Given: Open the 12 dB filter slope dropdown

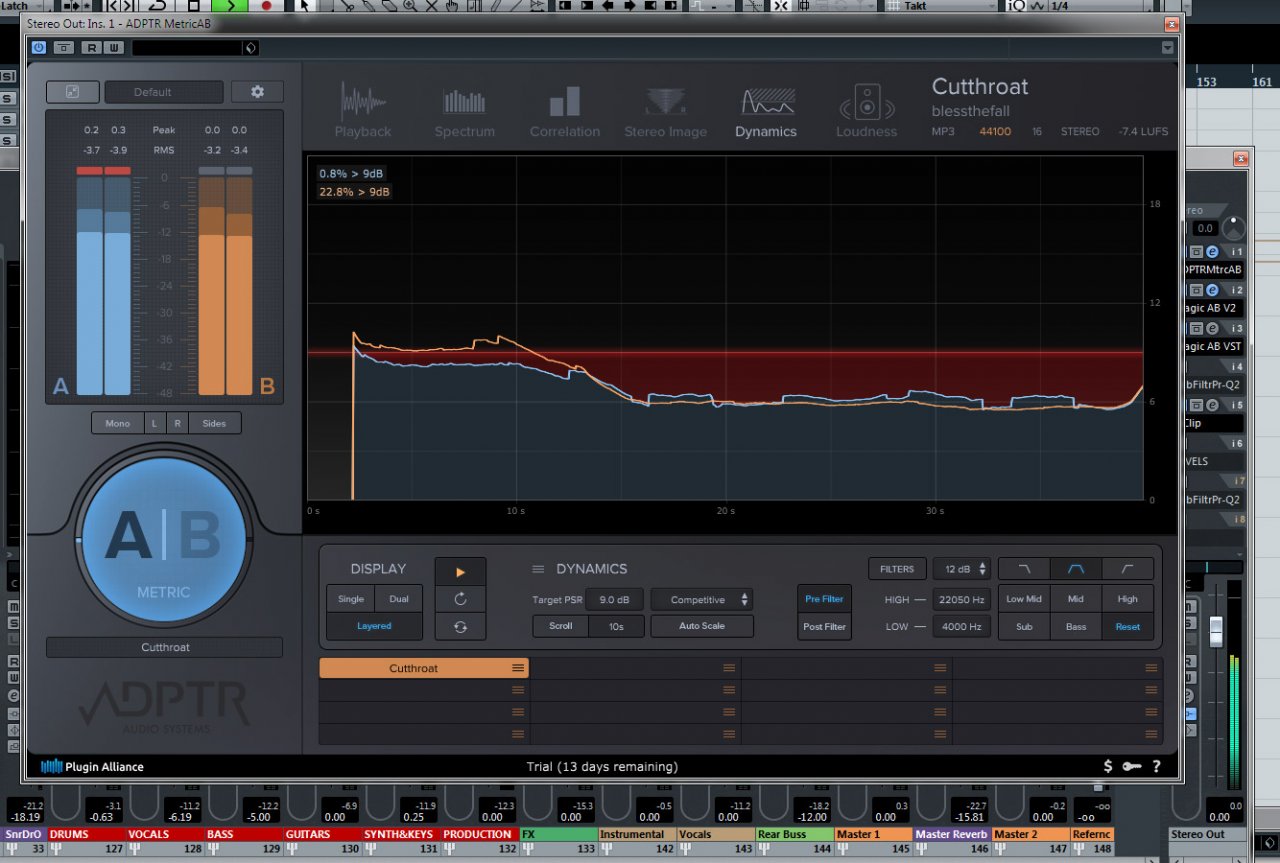Looking at the screenshot, I should pos(961,569).
